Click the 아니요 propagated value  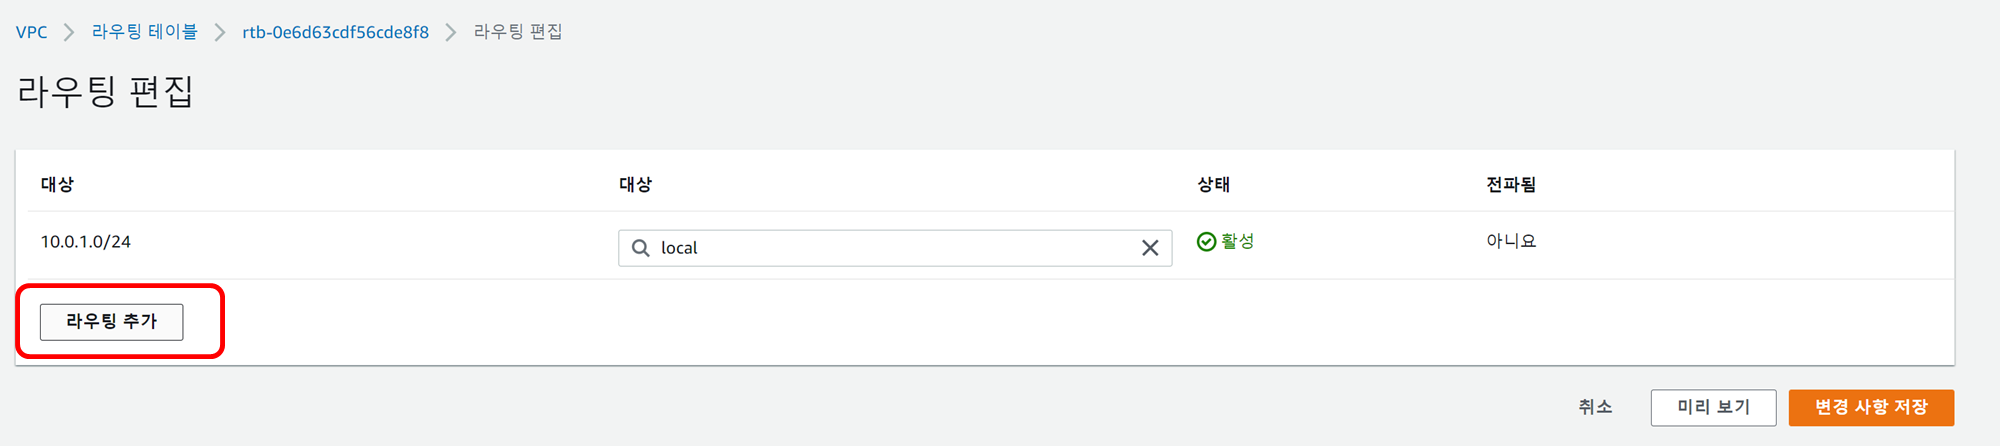1510,241
